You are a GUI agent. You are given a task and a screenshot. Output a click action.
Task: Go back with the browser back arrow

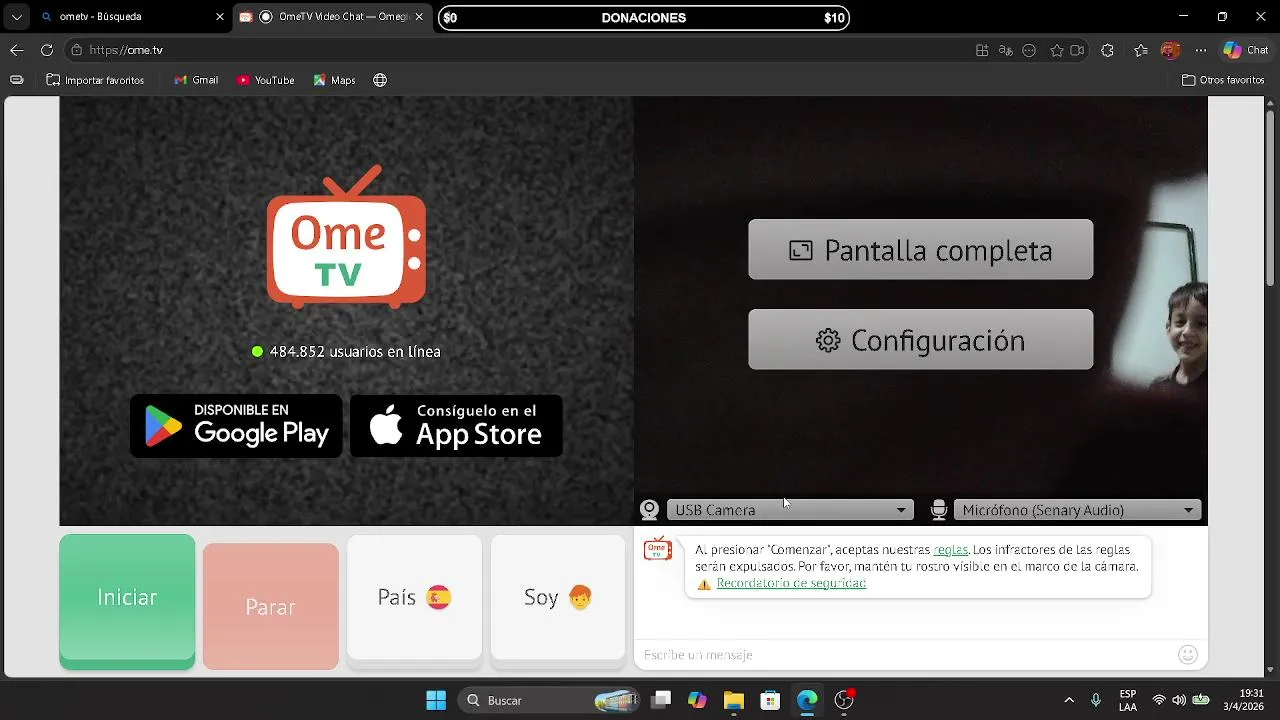[x=16, y=50]
